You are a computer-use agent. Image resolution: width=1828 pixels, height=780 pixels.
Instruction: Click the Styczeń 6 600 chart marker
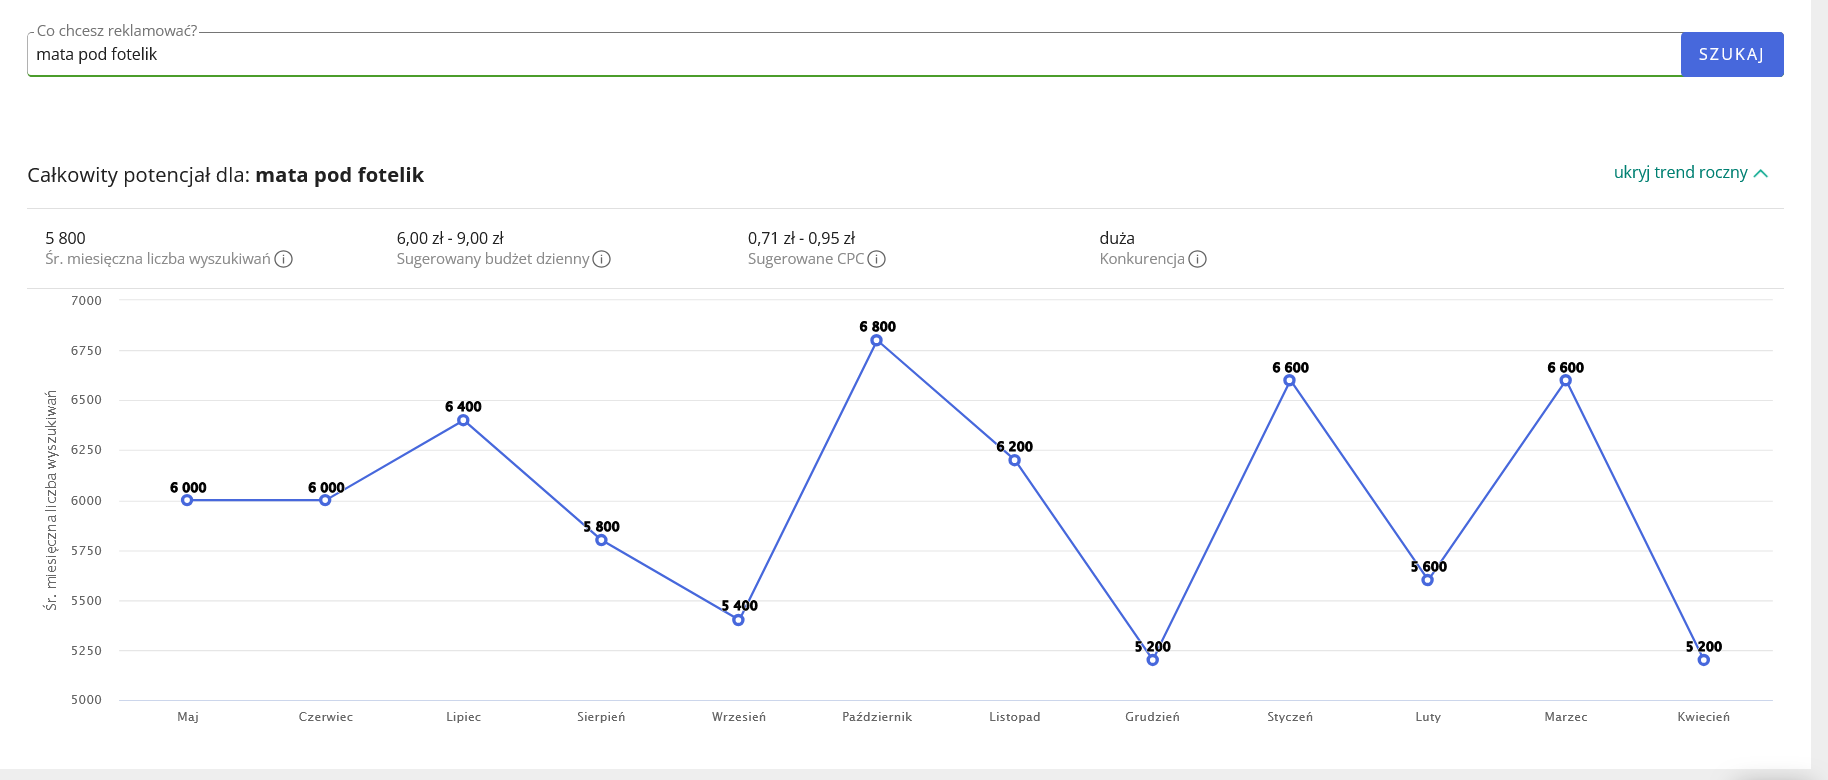click(1290, 380)
